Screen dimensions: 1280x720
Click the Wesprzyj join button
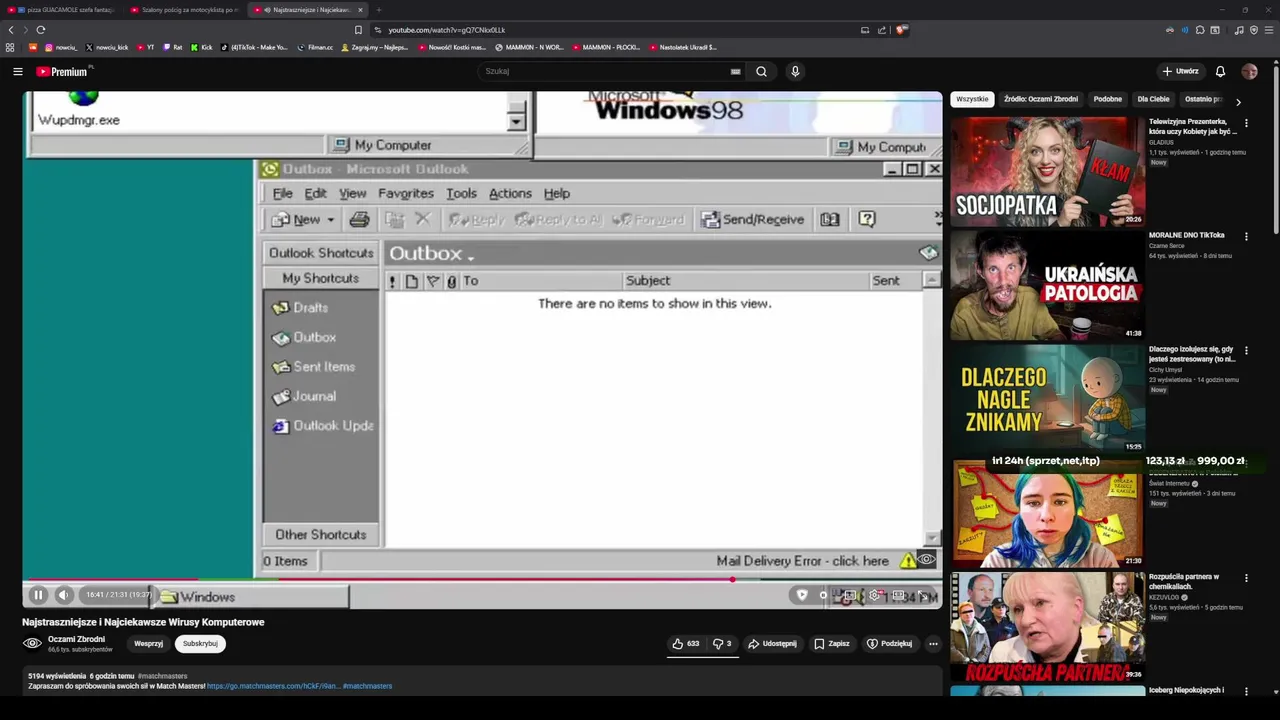pos(148,644)
